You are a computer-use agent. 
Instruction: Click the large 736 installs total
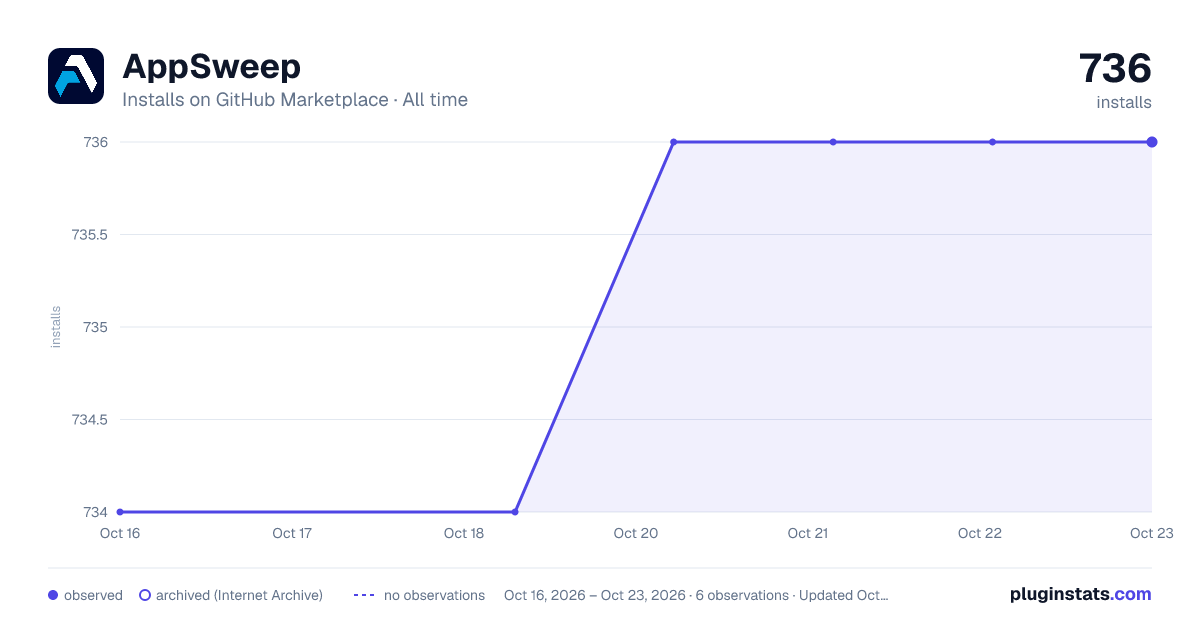(x=1115, y=68)
